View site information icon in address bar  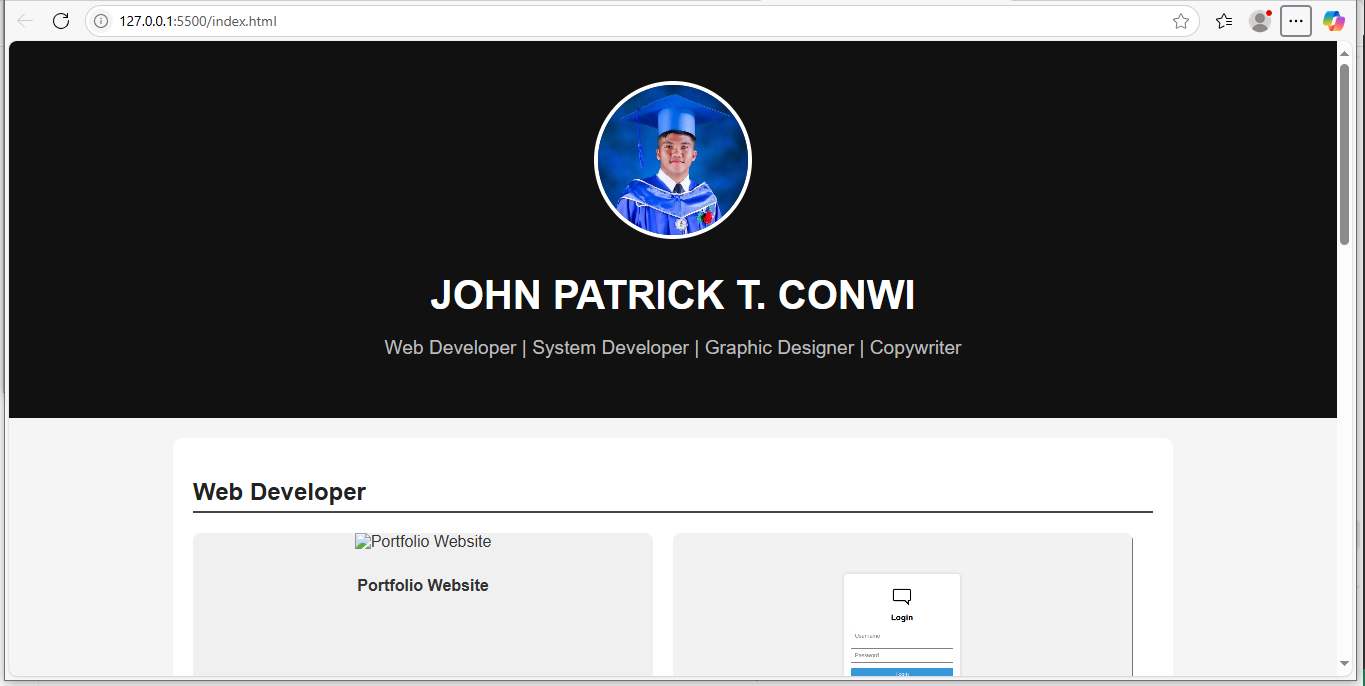tap(101, 21)
